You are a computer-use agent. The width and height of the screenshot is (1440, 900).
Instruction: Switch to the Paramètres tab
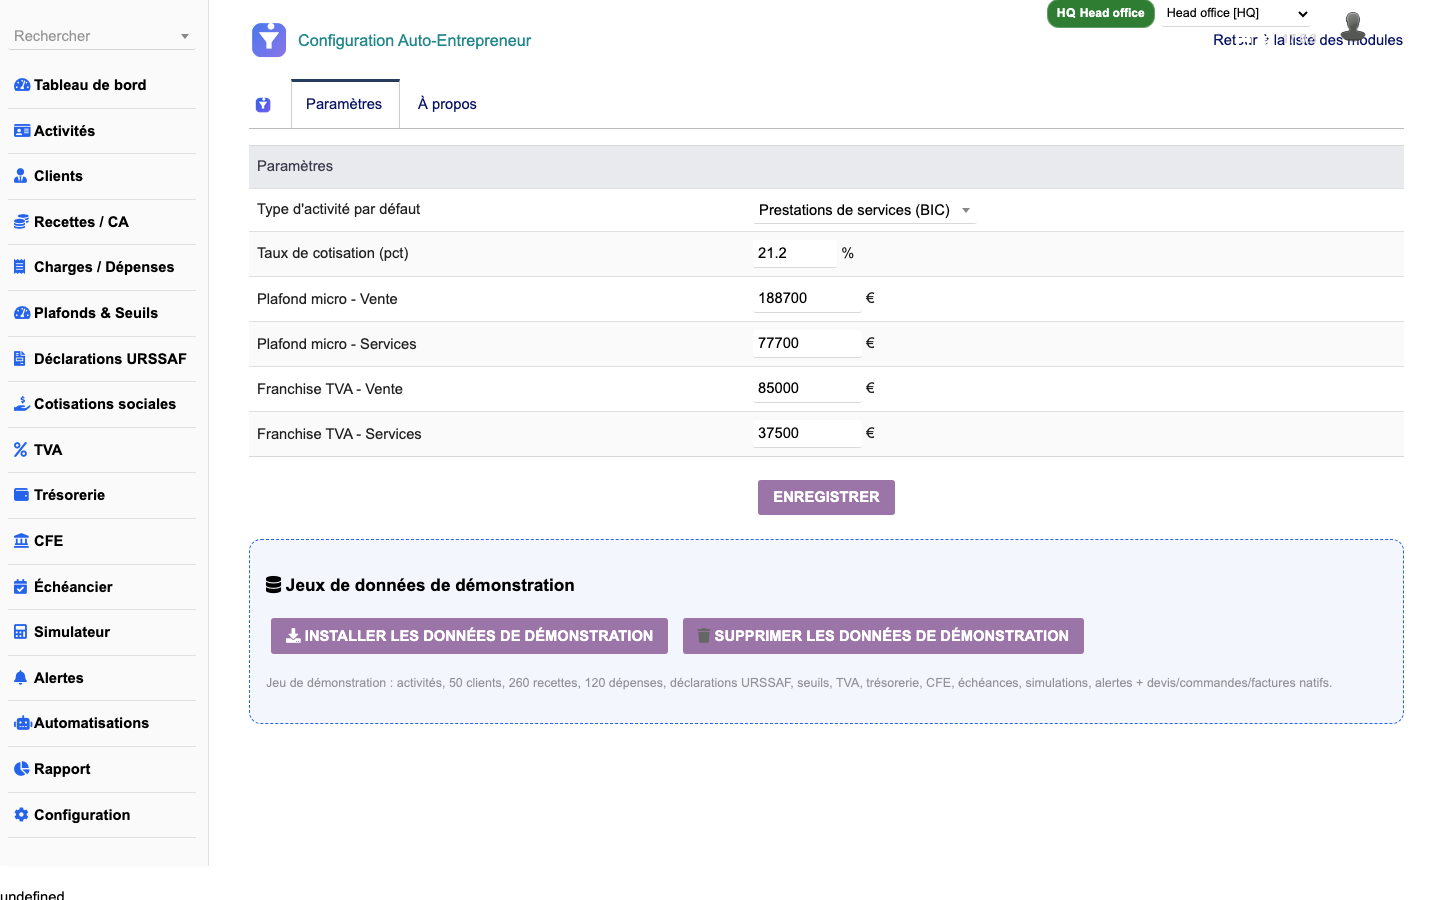pyautogui.click(x=344, y=104)
